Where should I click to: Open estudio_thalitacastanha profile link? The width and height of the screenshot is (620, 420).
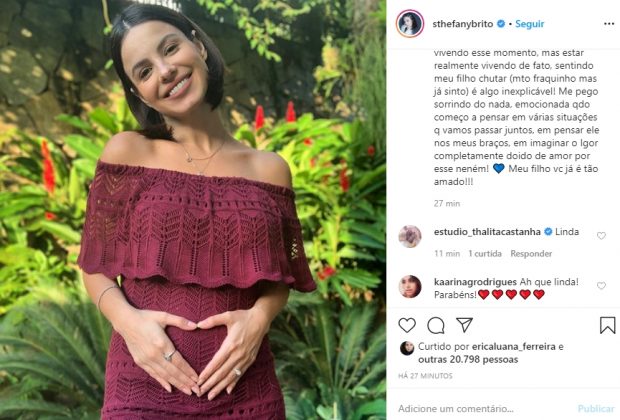tap(487, 232)
